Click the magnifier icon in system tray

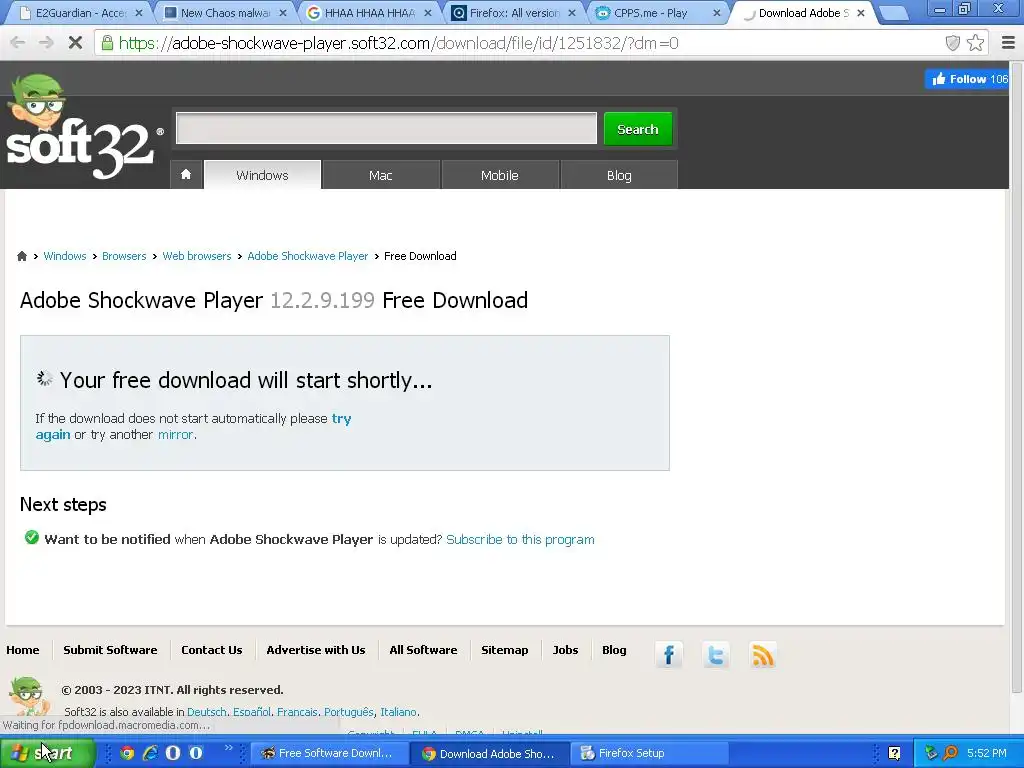pyautogui.click(x=950, y=753)
